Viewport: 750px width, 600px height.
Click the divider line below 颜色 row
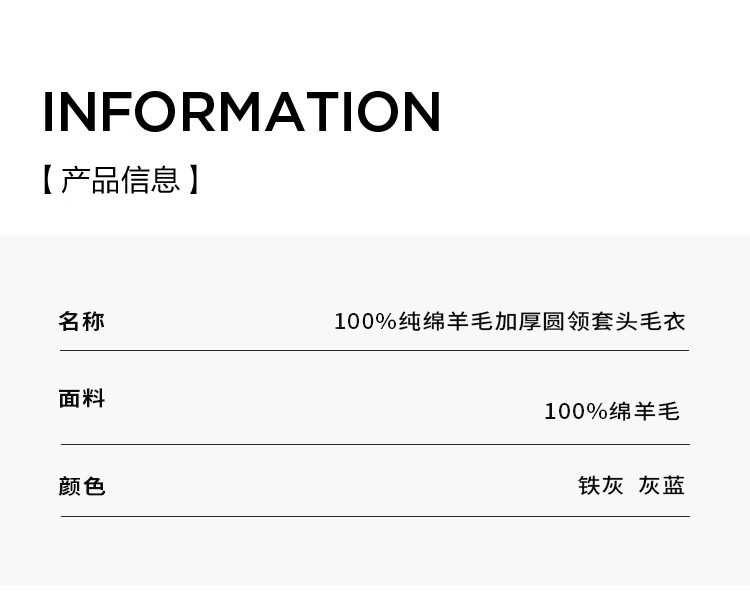[x=374, y=516]
